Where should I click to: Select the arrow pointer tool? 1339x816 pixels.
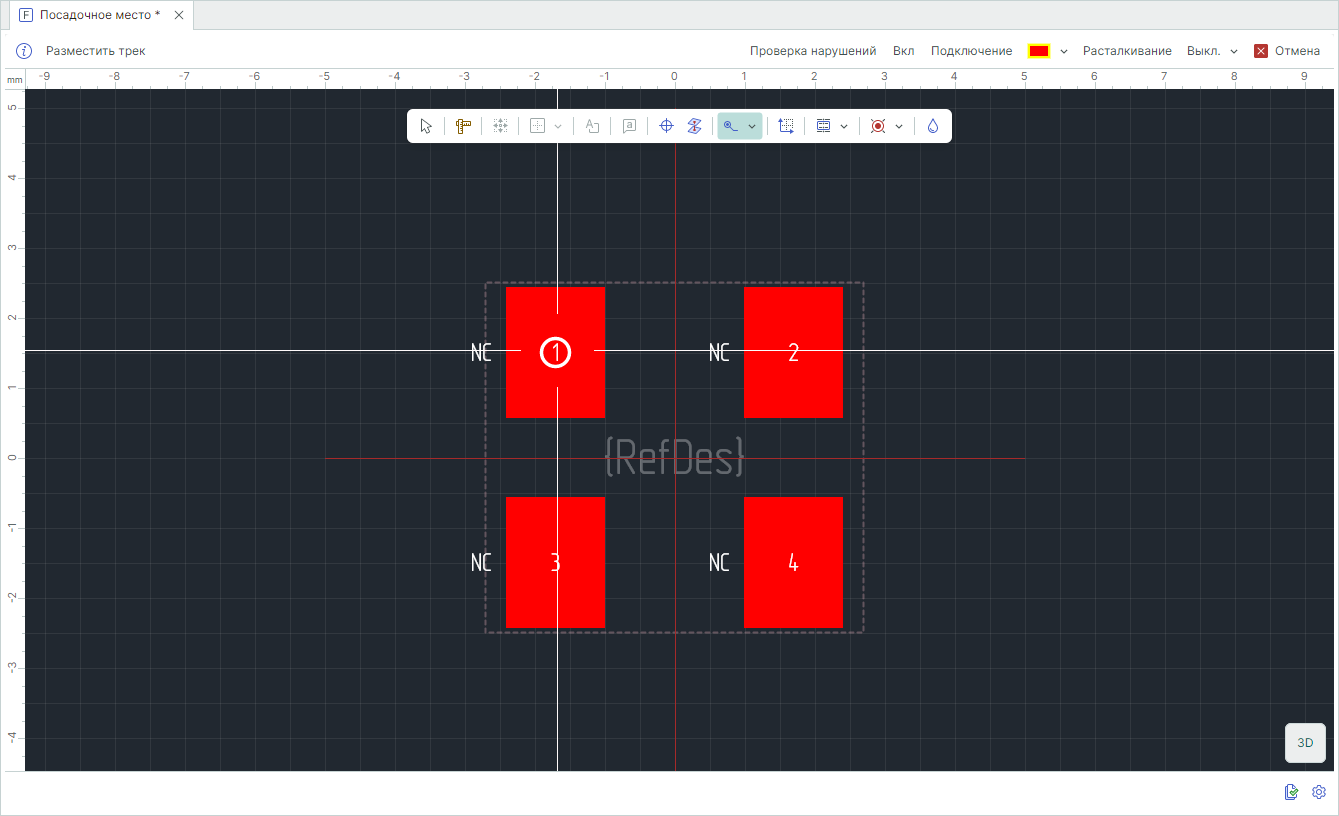(426, 126)
